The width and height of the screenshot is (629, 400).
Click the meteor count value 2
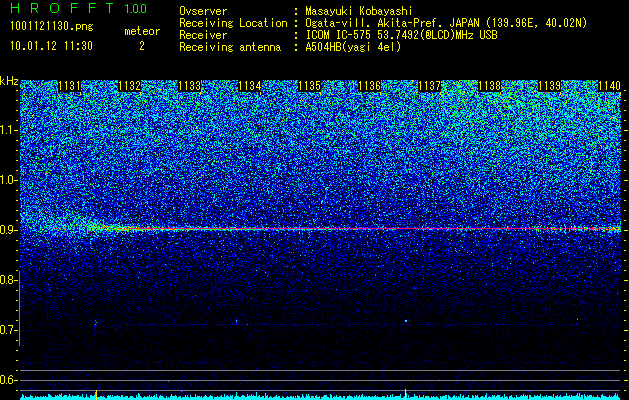point(142,46)
